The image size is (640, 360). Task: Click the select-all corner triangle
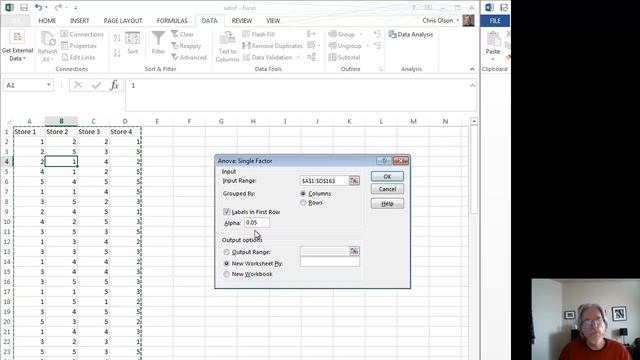pyautogui.click(x=8, y=122)
